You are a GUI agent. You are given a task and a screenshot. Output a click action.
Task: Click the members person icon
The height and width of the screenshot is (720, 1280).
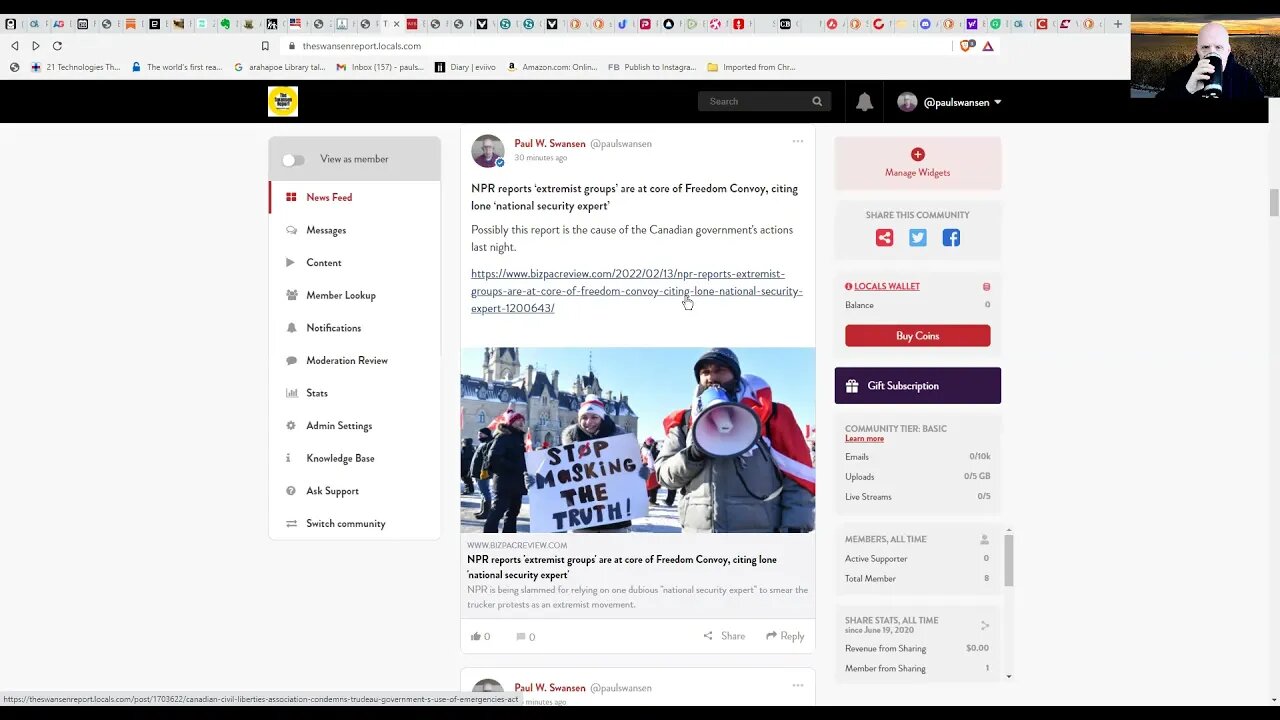tap(985, 540)
